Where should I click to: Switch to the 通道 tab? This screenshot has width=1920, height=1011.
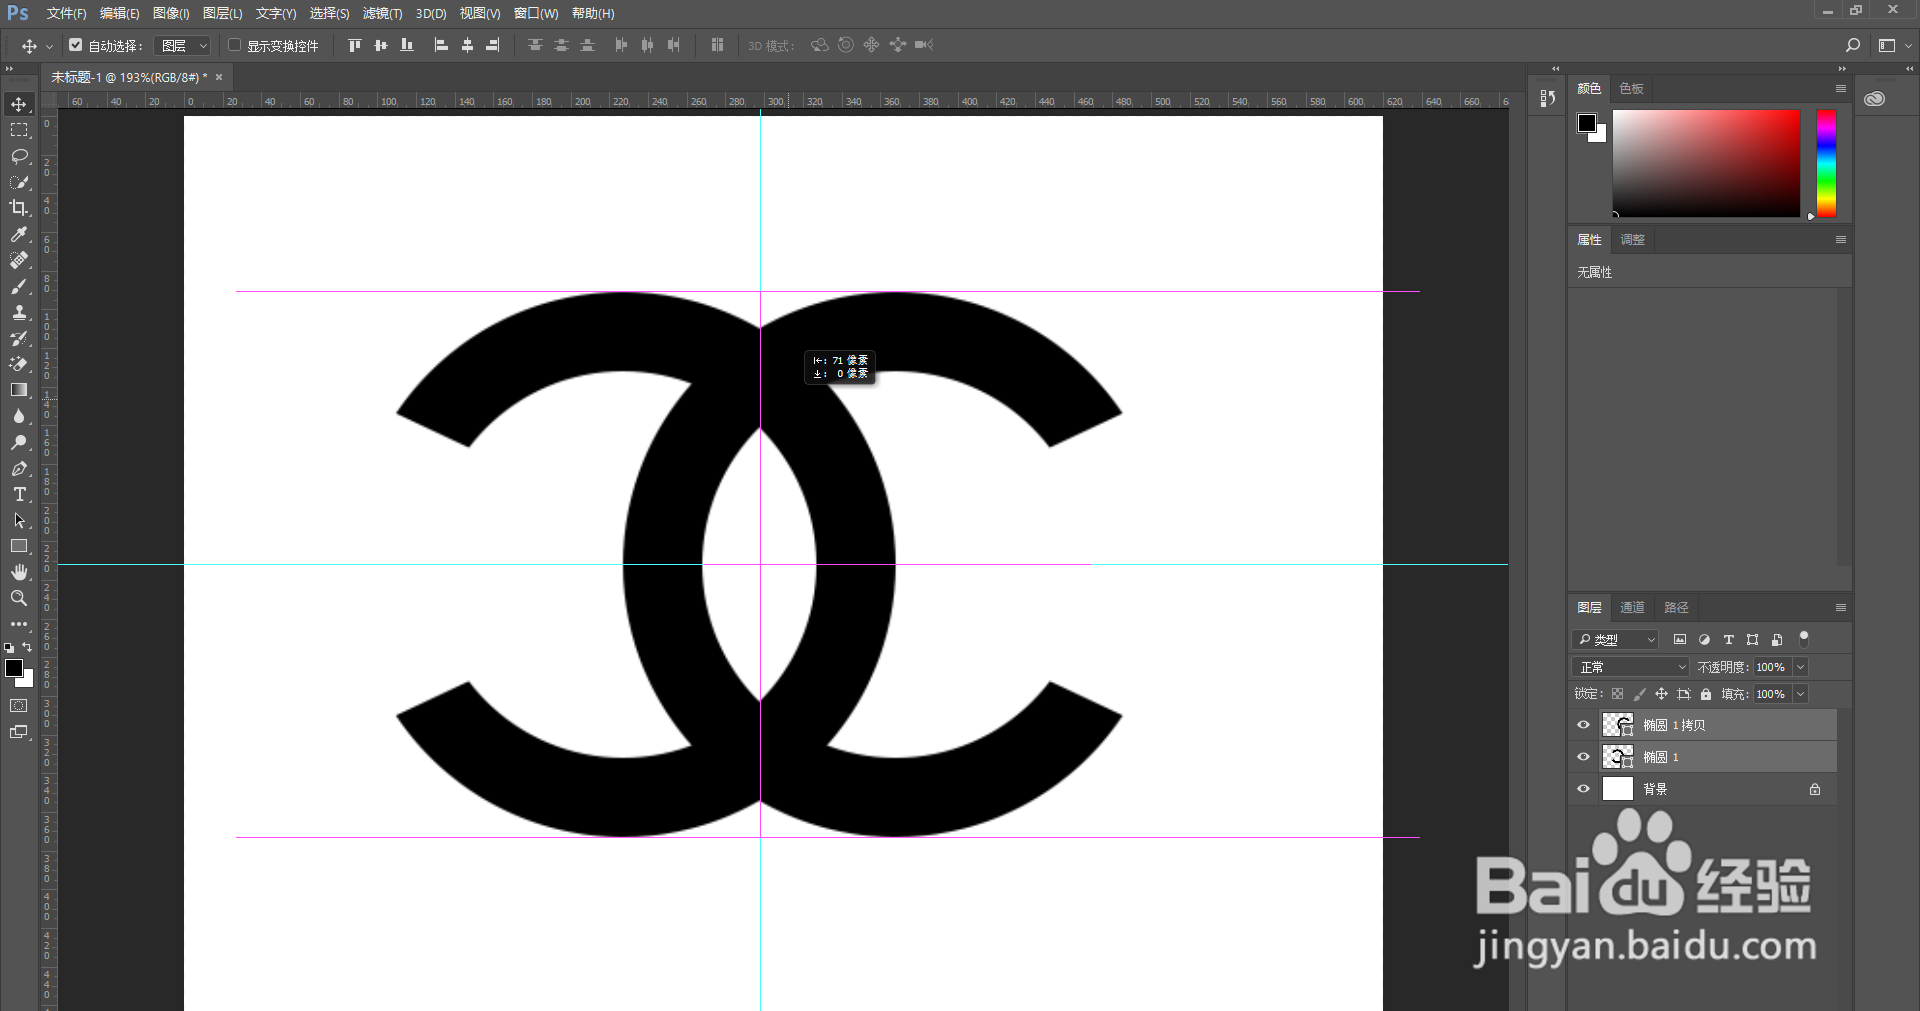click(x=1632, y=607)
